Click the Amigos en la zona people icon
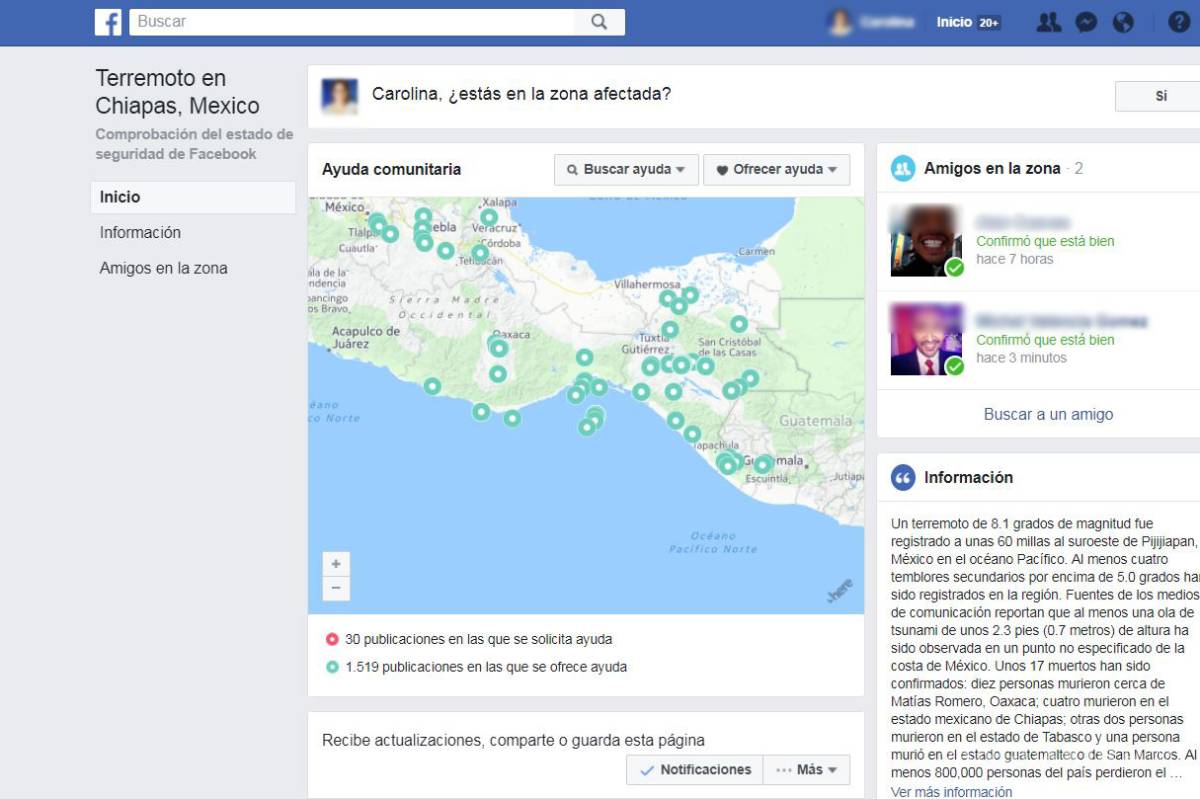 [x=901, y=168]
